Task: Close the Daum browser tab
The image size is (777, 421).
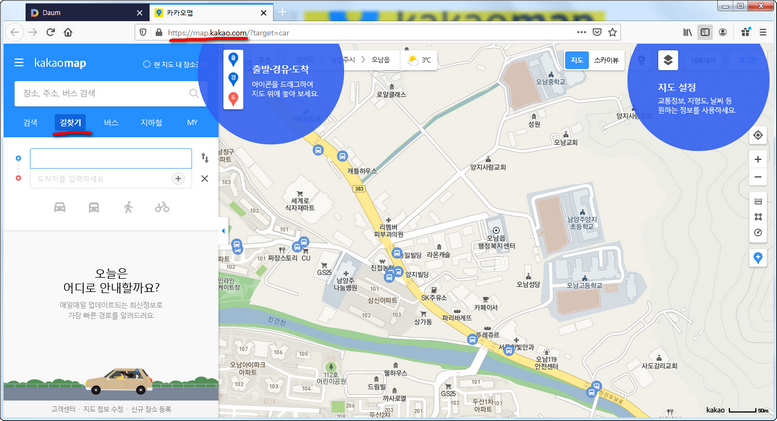Action: 139,13
